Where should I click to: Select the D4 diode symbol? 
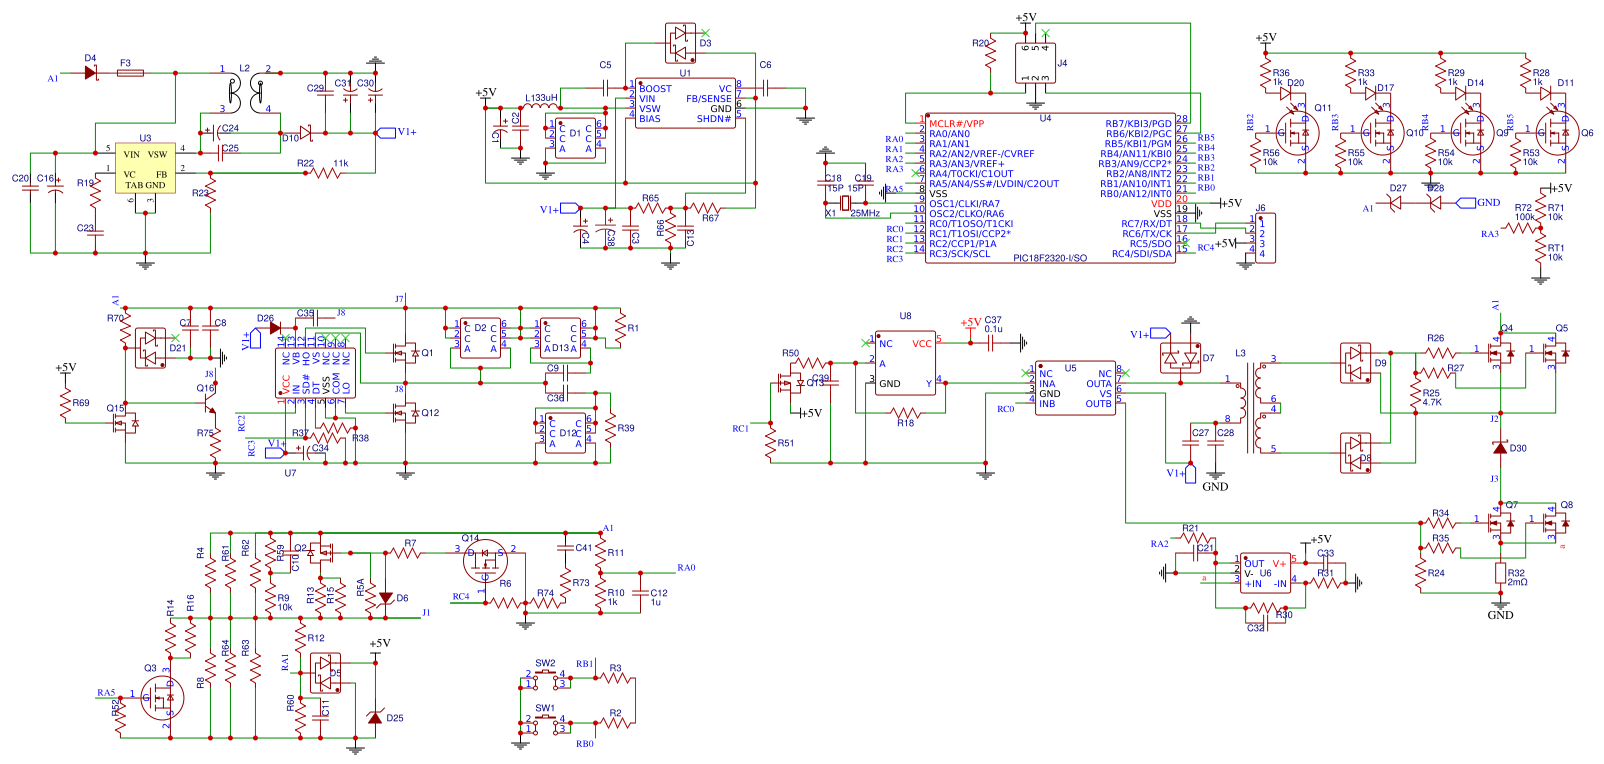(91, 73)
